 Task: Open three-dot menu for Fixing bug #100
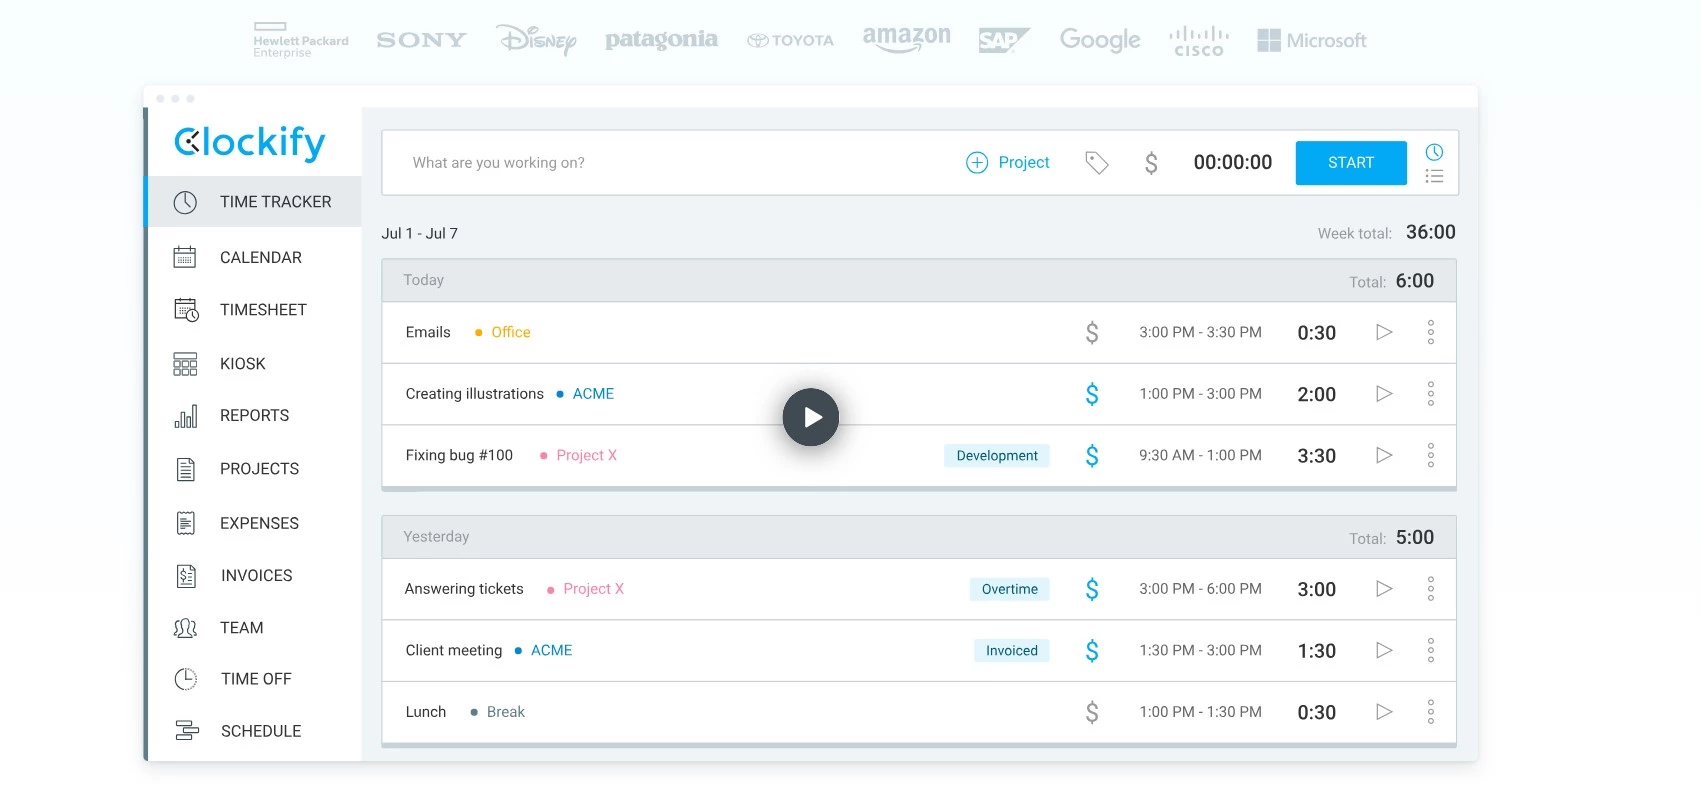pyautogui.click(x=1430, y=456)
